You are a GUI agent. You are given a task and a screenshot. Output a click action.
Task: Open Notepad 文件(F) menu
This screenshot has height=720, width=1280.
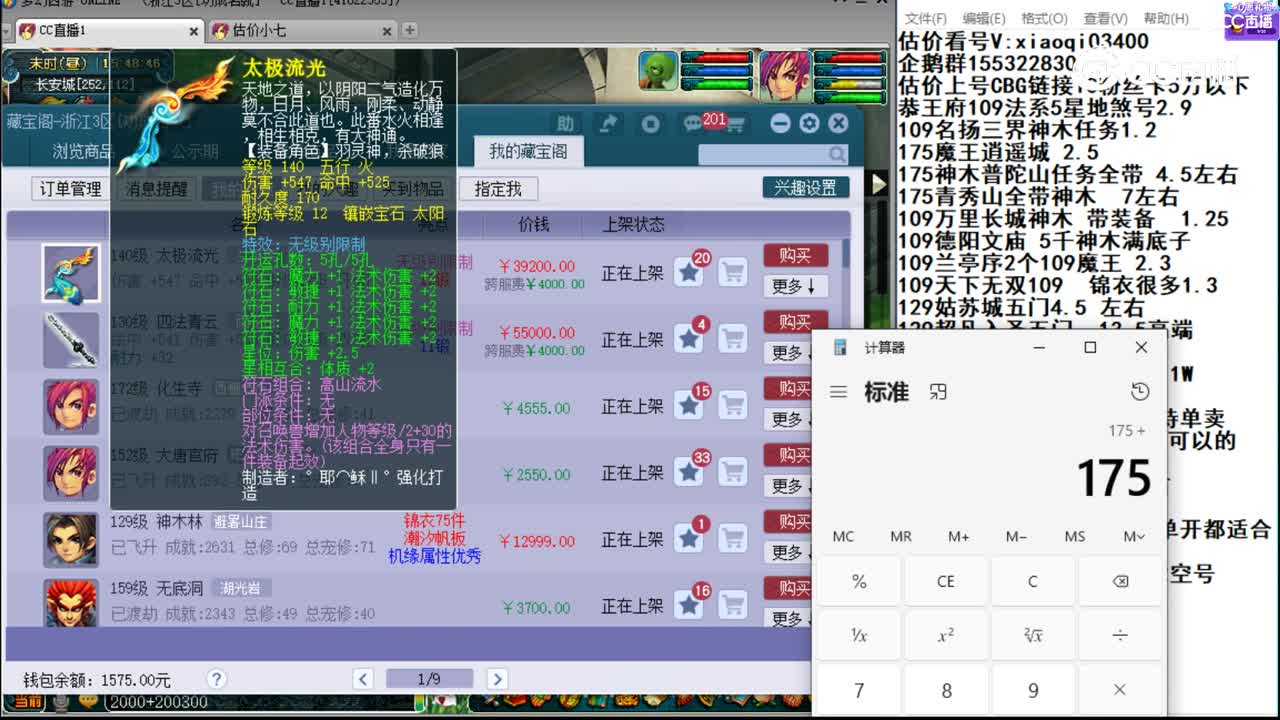click(x=925, y=18)
